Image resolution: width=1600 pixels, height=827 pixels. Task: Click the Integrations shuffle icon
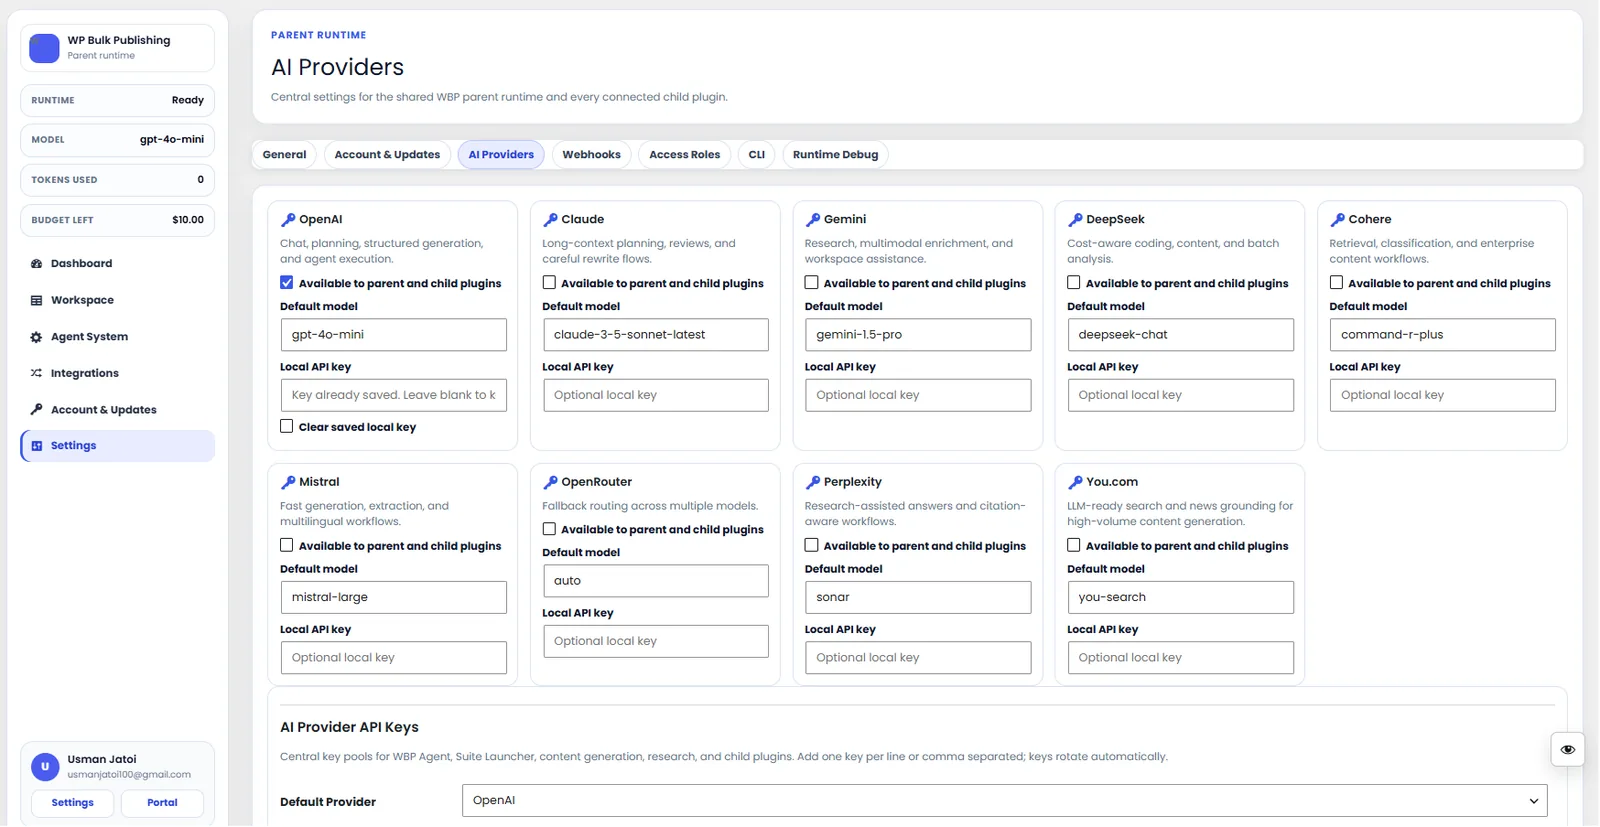coord(36,373)
